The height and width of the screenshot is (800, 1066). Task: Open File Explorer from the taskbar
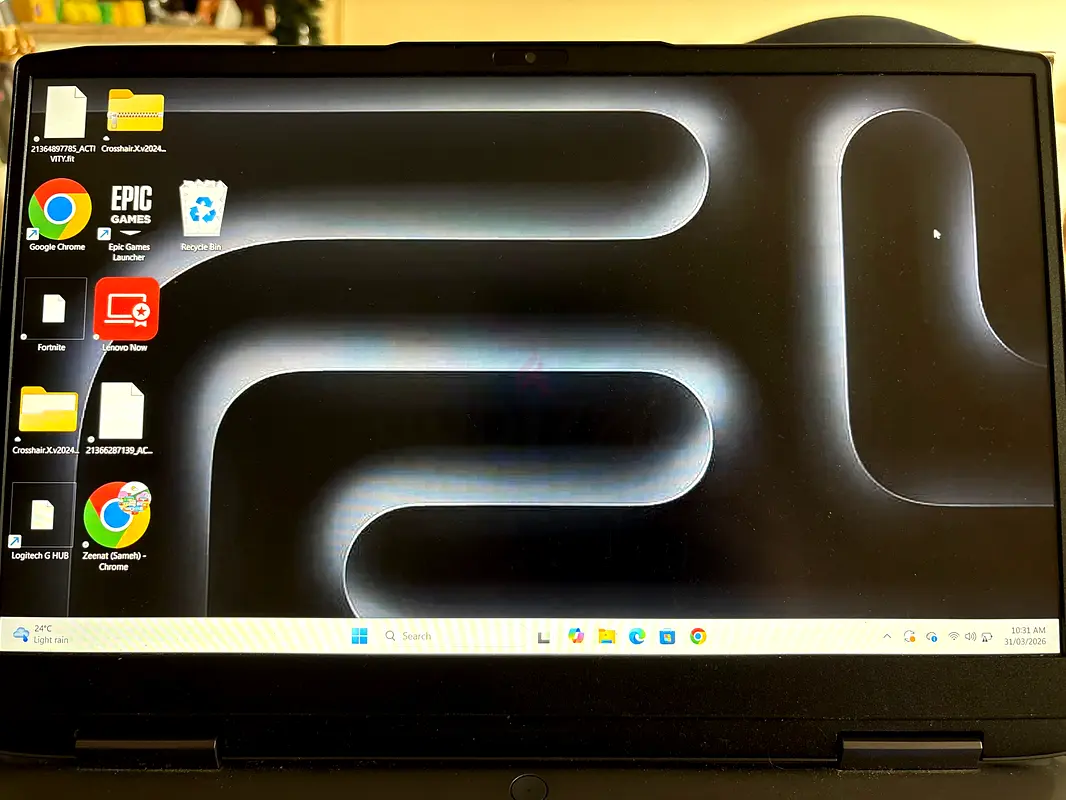click(x=606, y=636)
